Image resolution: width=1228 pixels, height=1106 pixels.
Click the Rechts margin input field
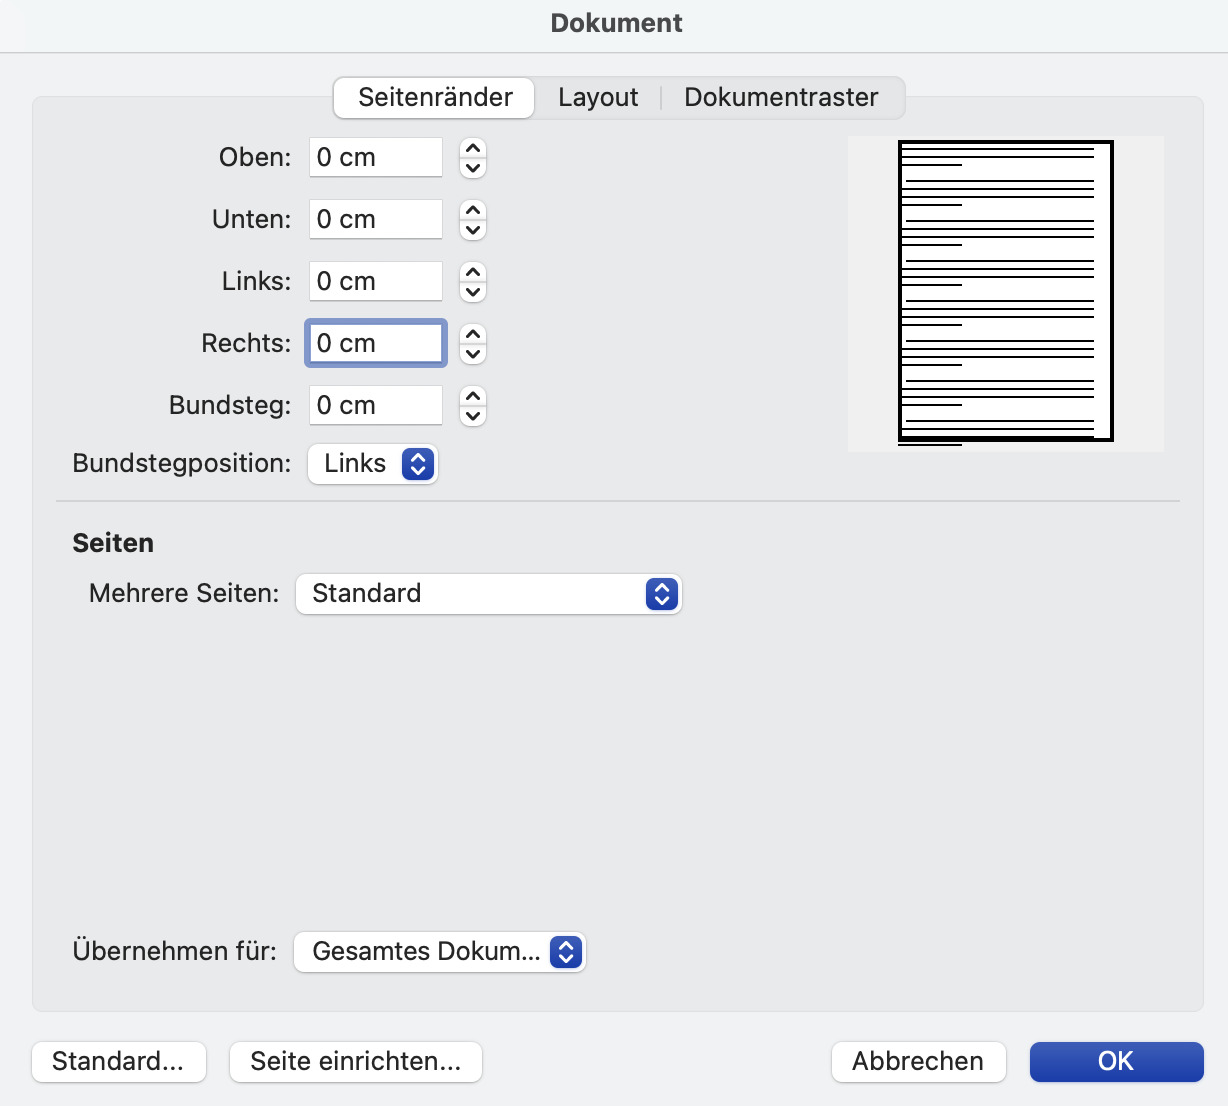point(376,343)
